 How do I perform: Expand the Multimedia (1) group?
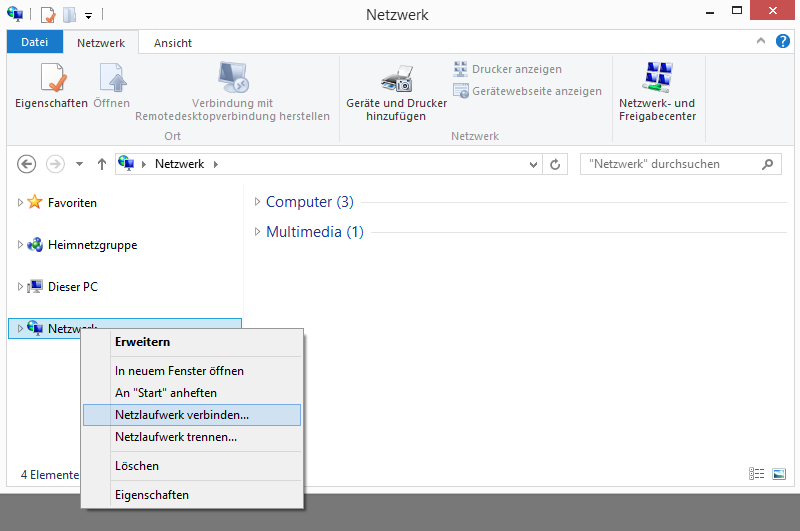257,232
